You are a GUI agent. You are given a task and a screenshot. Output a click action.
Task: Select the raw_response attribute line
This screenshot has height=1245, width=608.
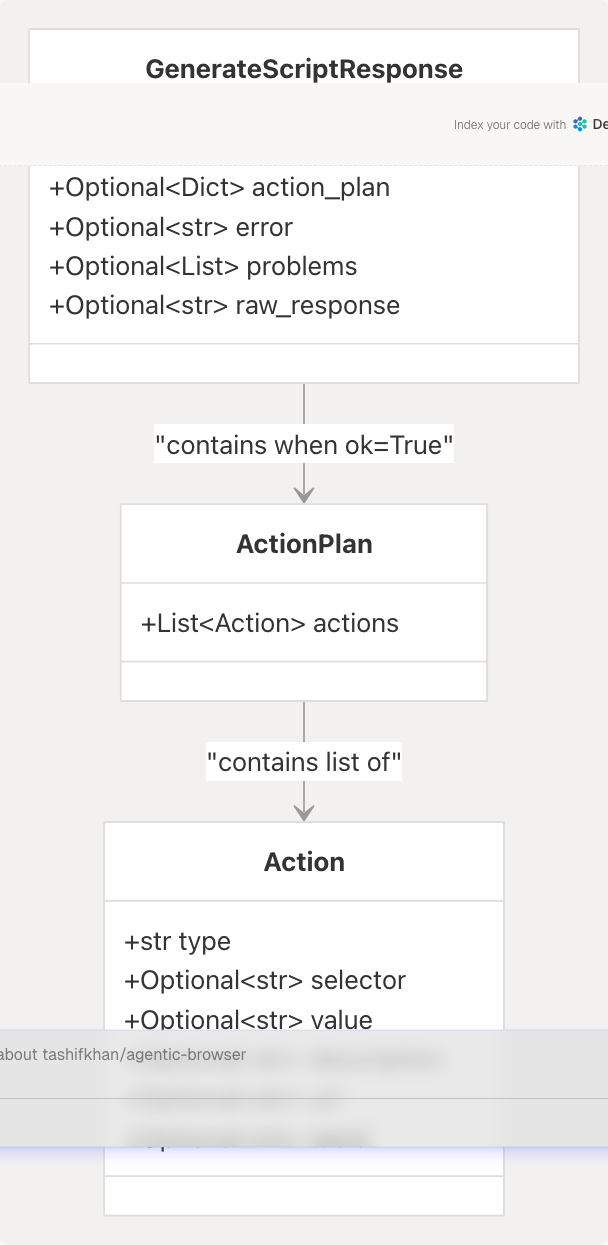coord(224,306)
